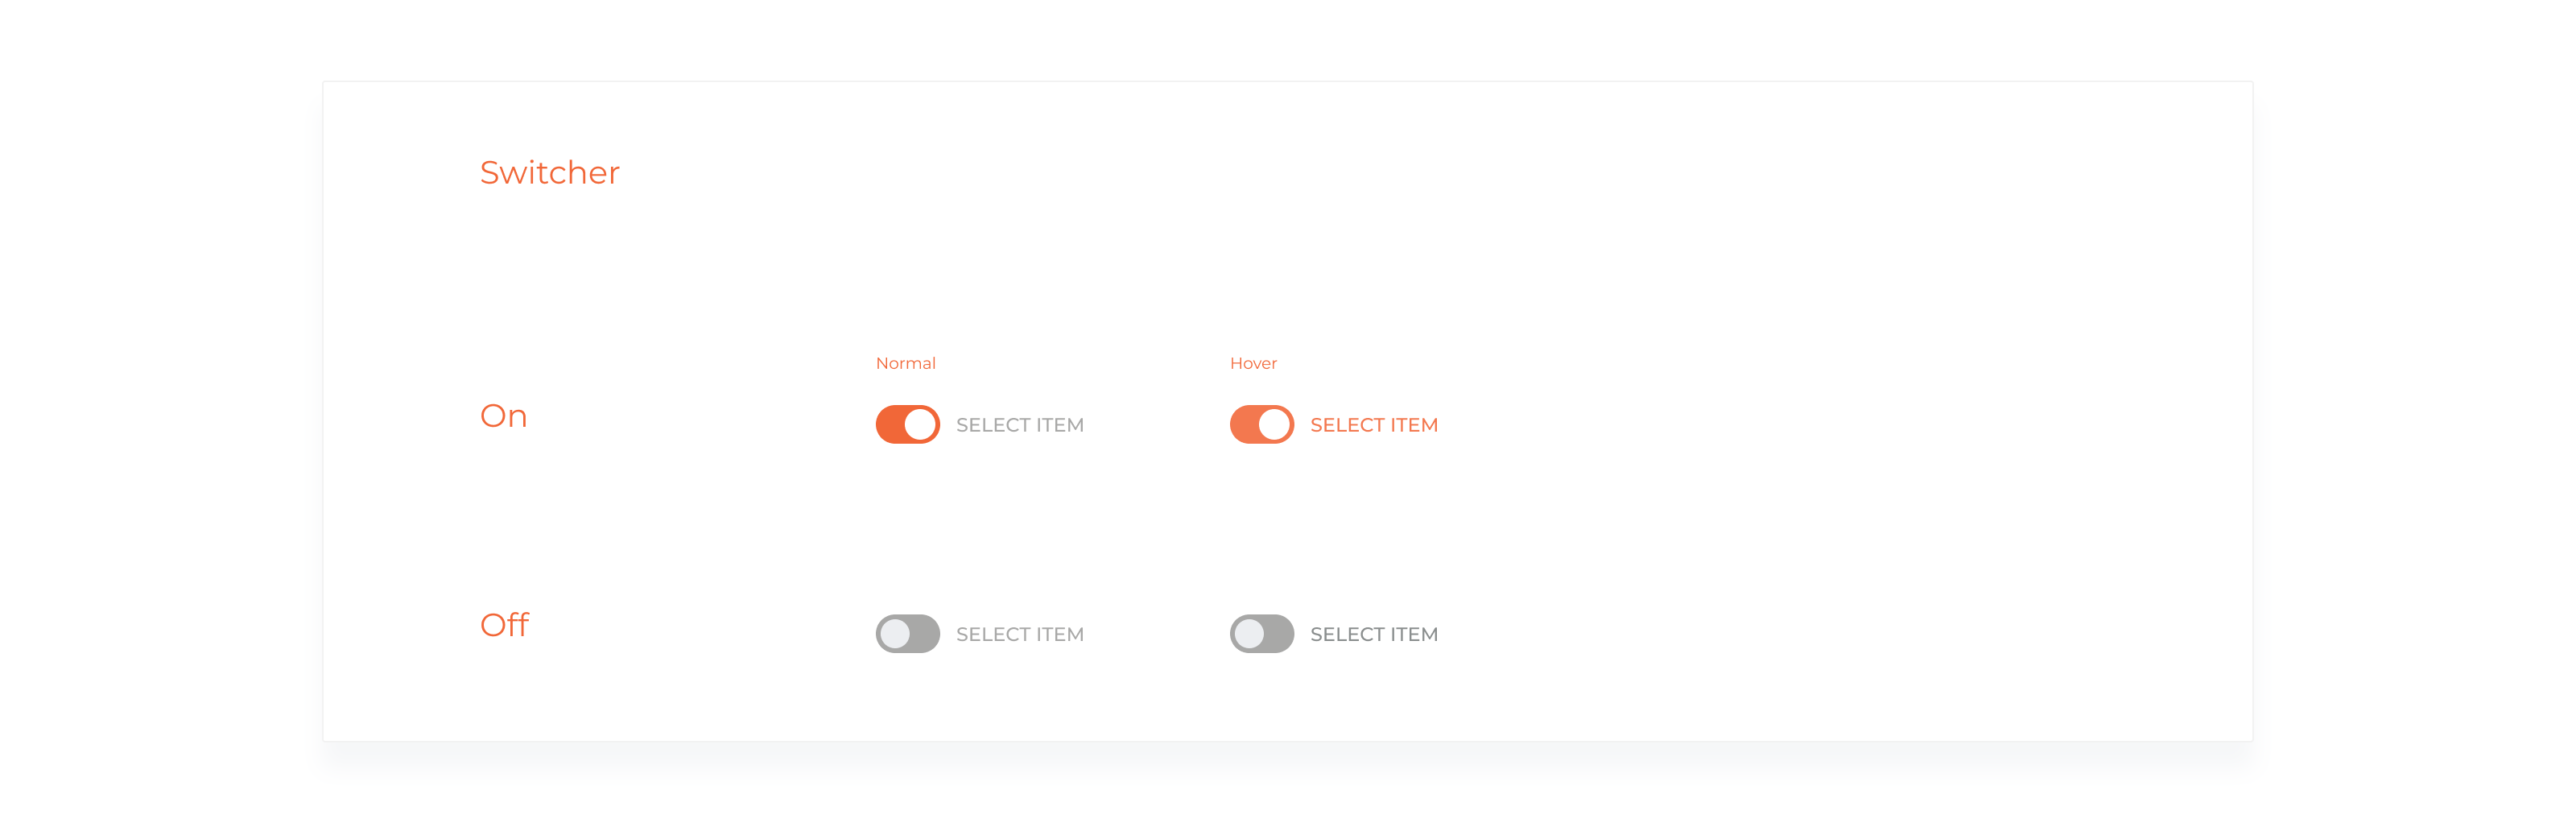
Task: Click the Off row label
Action: [x=504, y=625]
